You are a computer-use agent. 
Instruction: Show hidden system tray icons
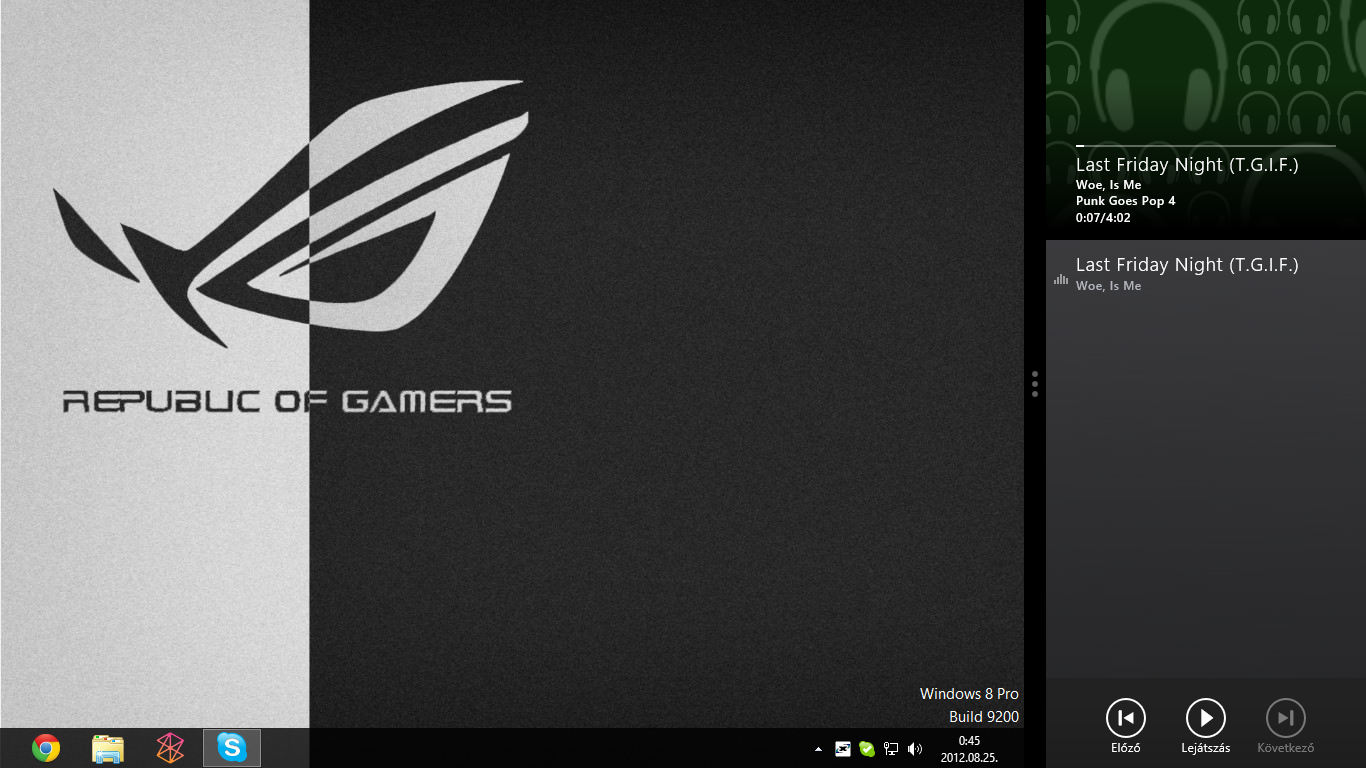(818, 748)
